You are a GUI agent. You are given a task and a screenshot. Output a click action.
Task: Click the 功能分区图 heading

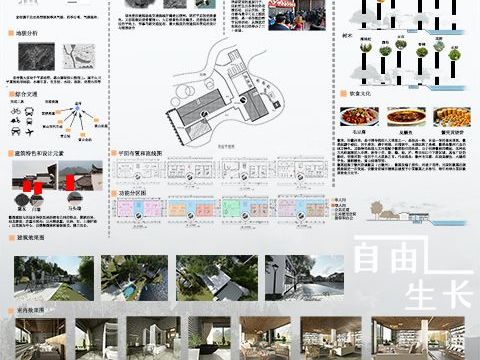132,193
